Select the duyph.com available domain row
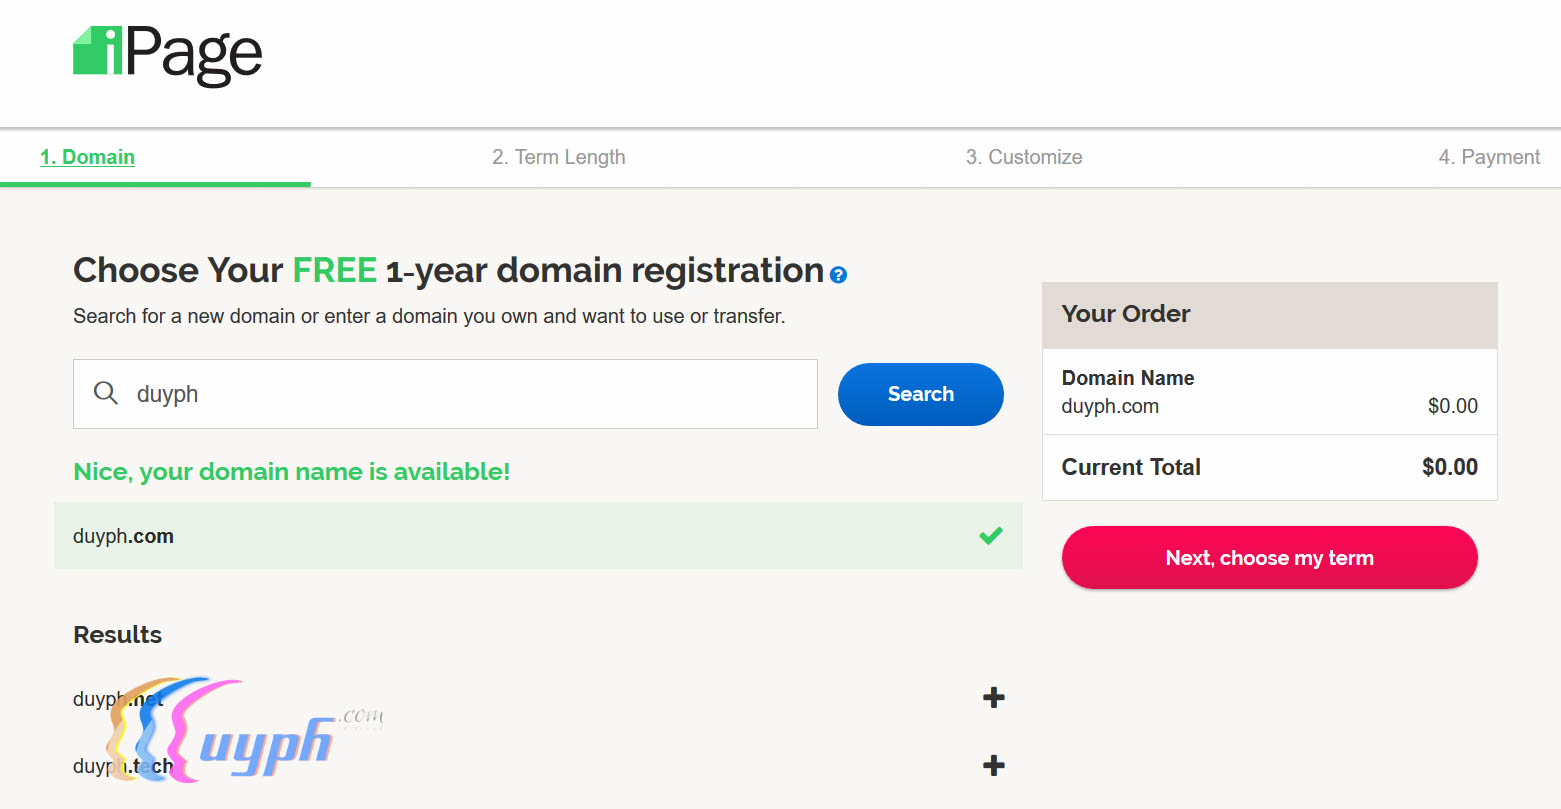Image resolution: width=1561 pixels, height=809 pixels. [x=500, y=536]
